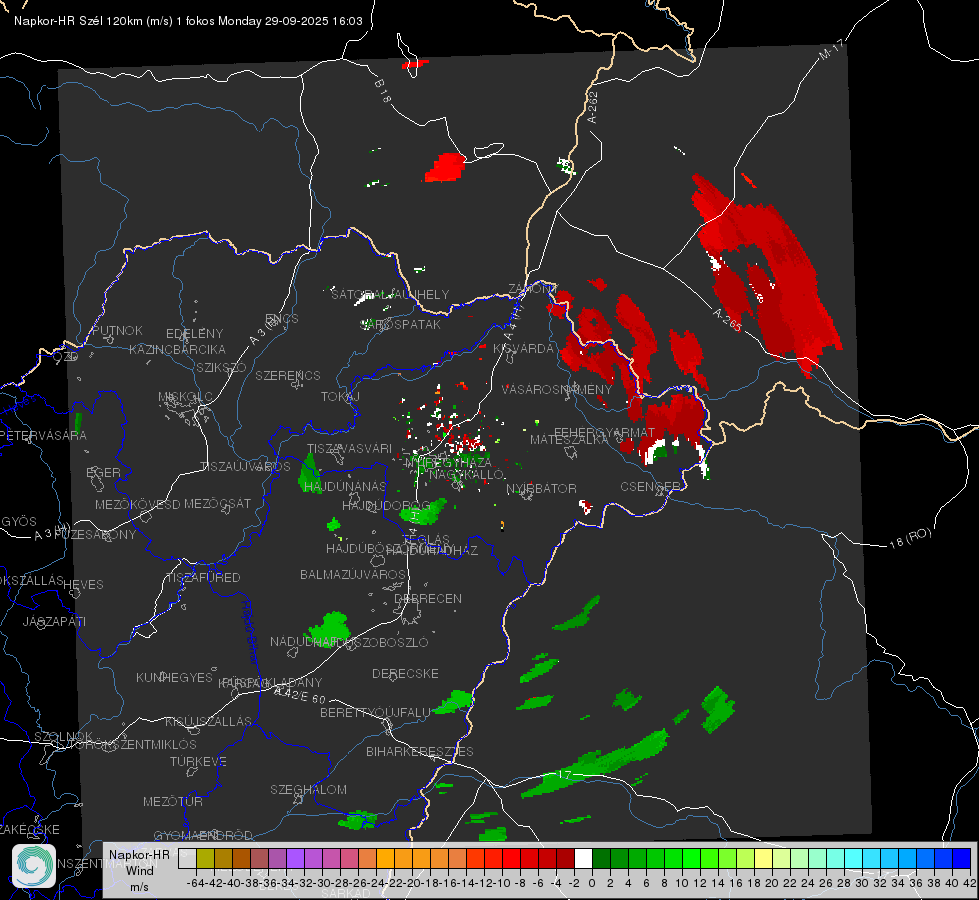Select the FÜZESABONY label
This screenshot has height=900, width=979.
pyautogui.click(x=95, y=535)
